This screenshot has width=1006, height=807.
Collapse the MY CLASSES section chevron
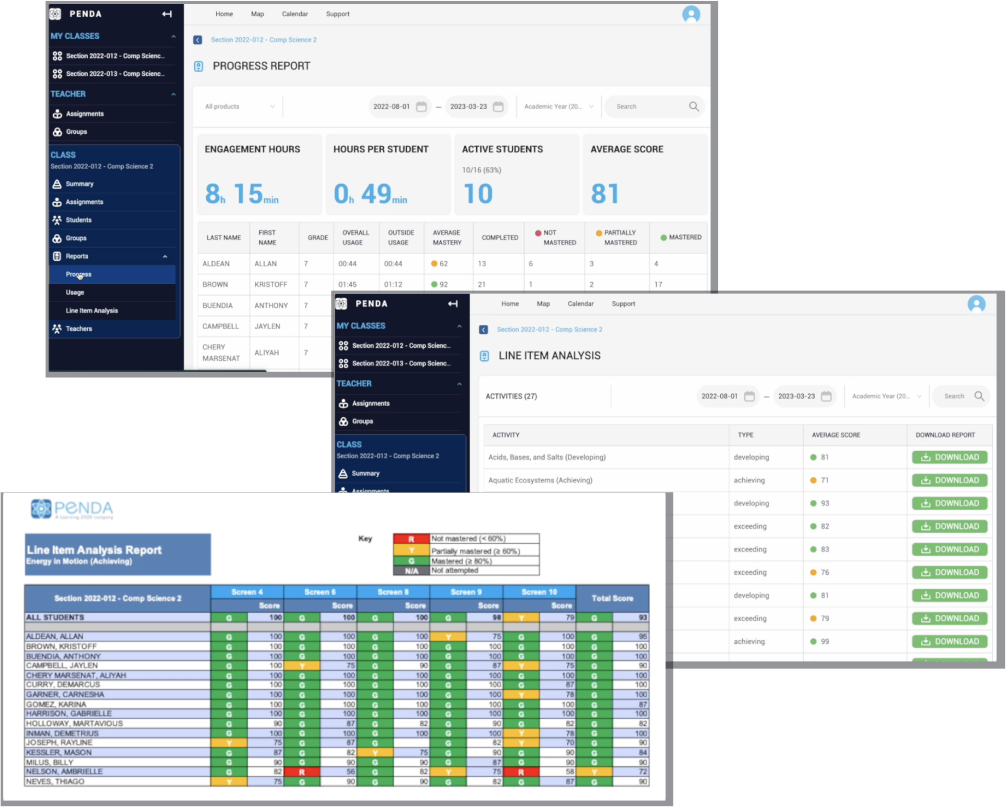click(x=173, y=37)
